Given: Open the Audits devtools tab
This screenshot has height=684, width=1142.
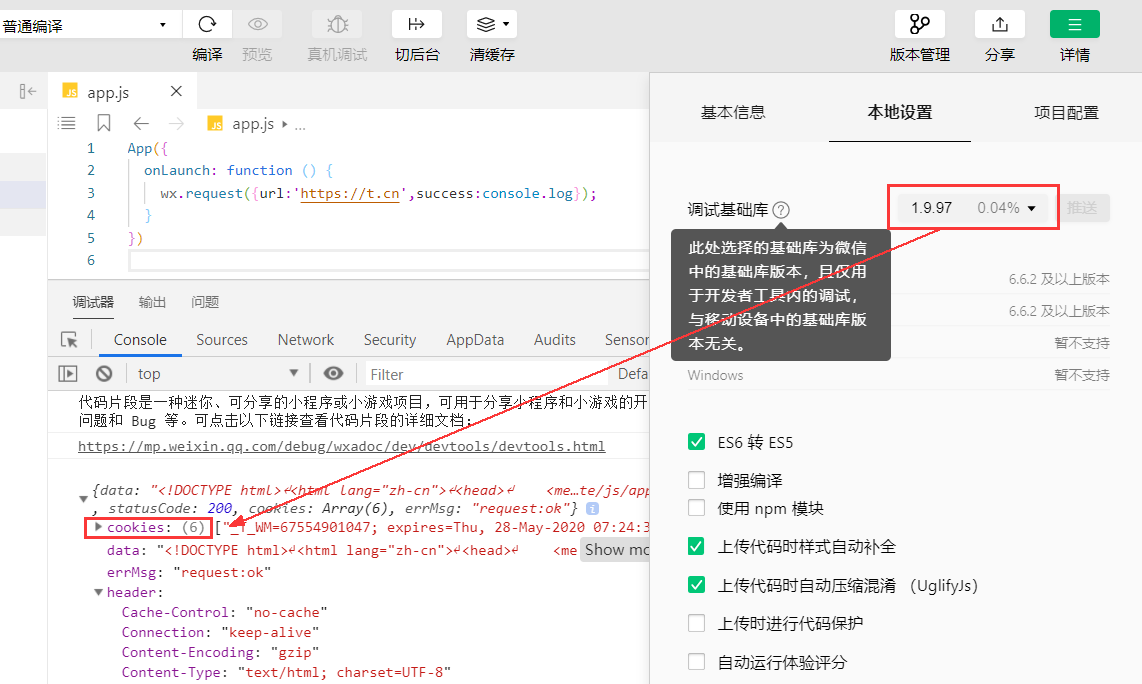Looking at the screenshot, I should click(554, 339).
